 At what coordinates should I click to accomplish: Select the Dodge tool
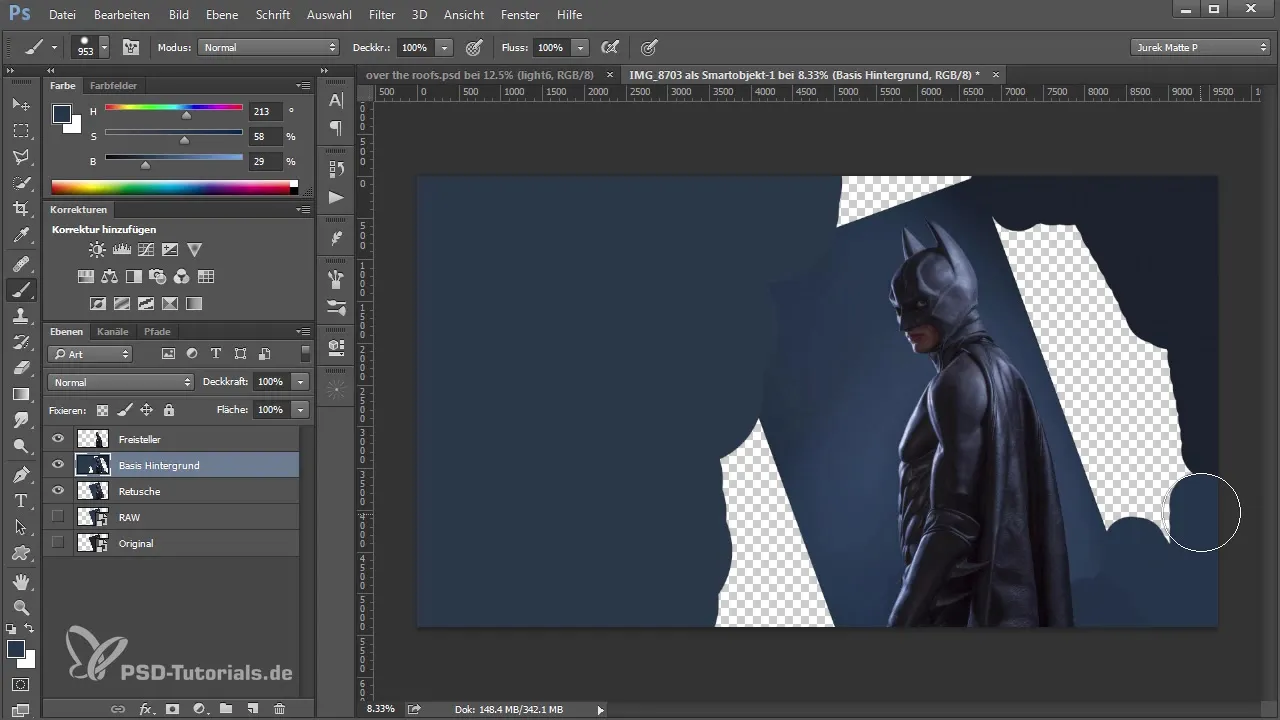pyautogui.click(x=21, y=446)
